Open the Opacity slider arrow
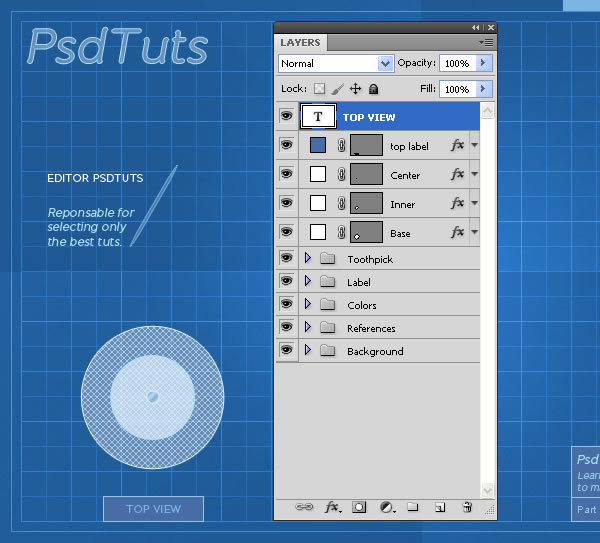Viewport: 600px width, 543px height. click(484, 63)
